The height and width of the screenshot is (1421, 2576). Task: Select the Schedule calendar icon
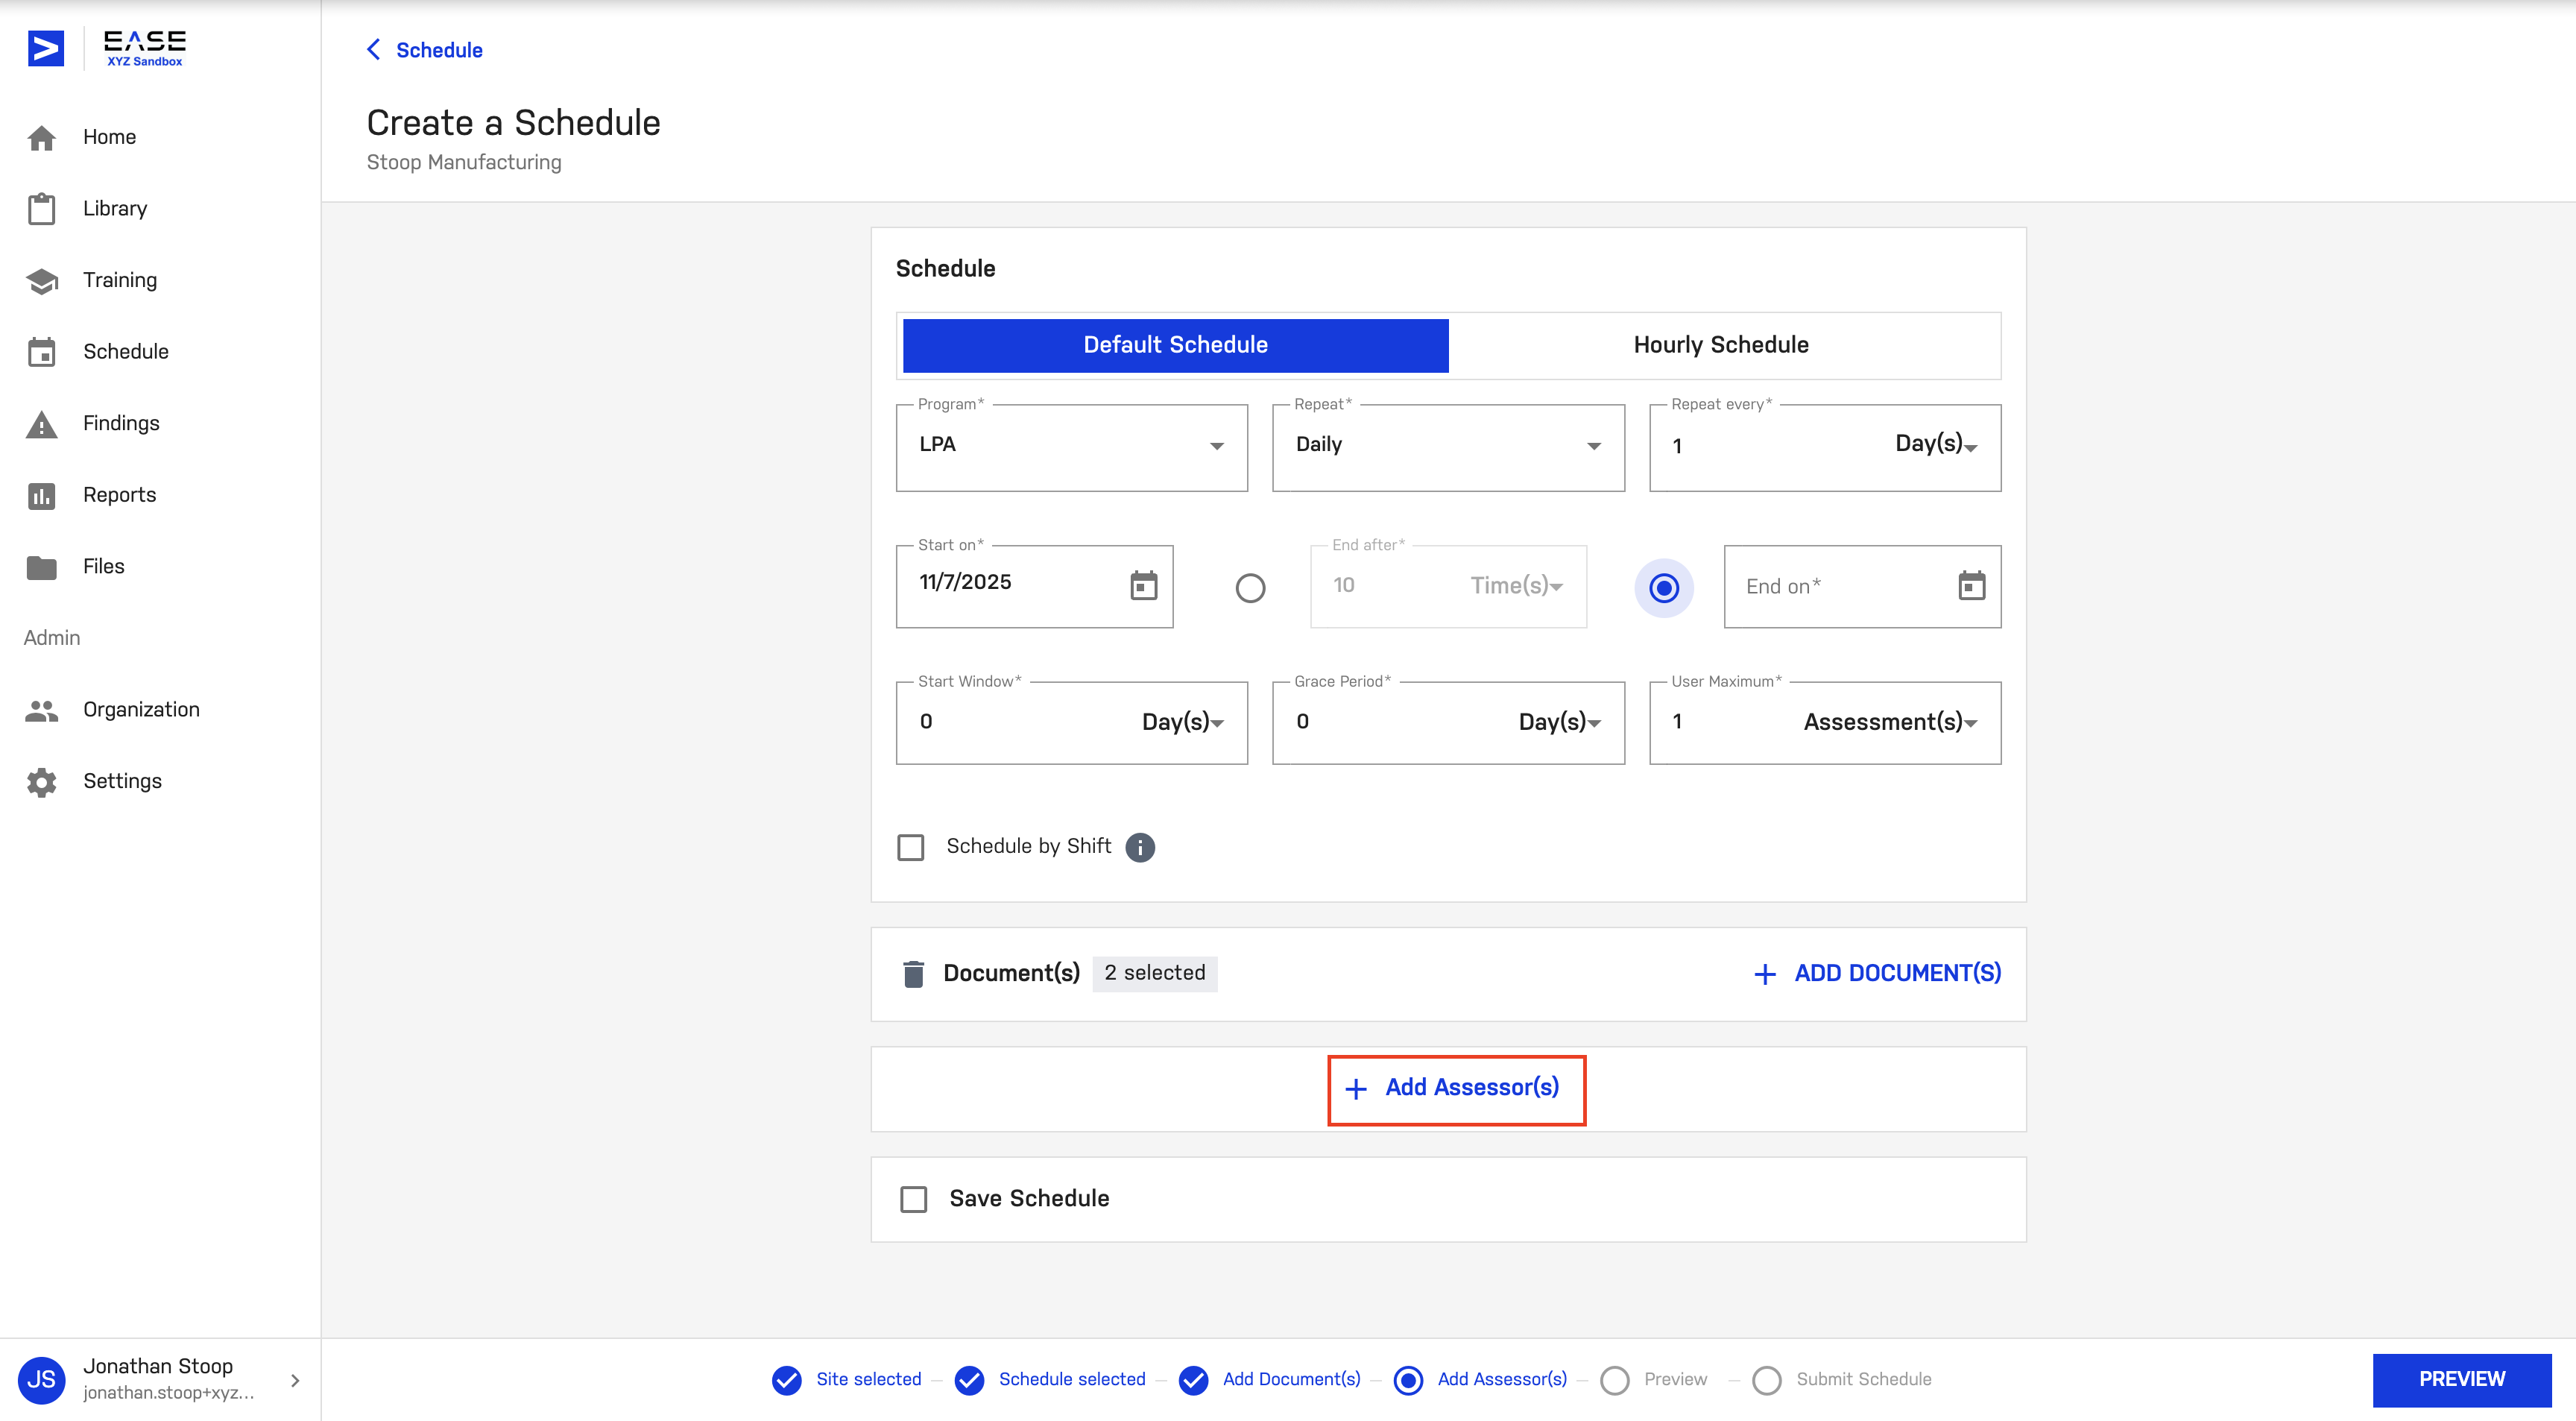(41, 352)
